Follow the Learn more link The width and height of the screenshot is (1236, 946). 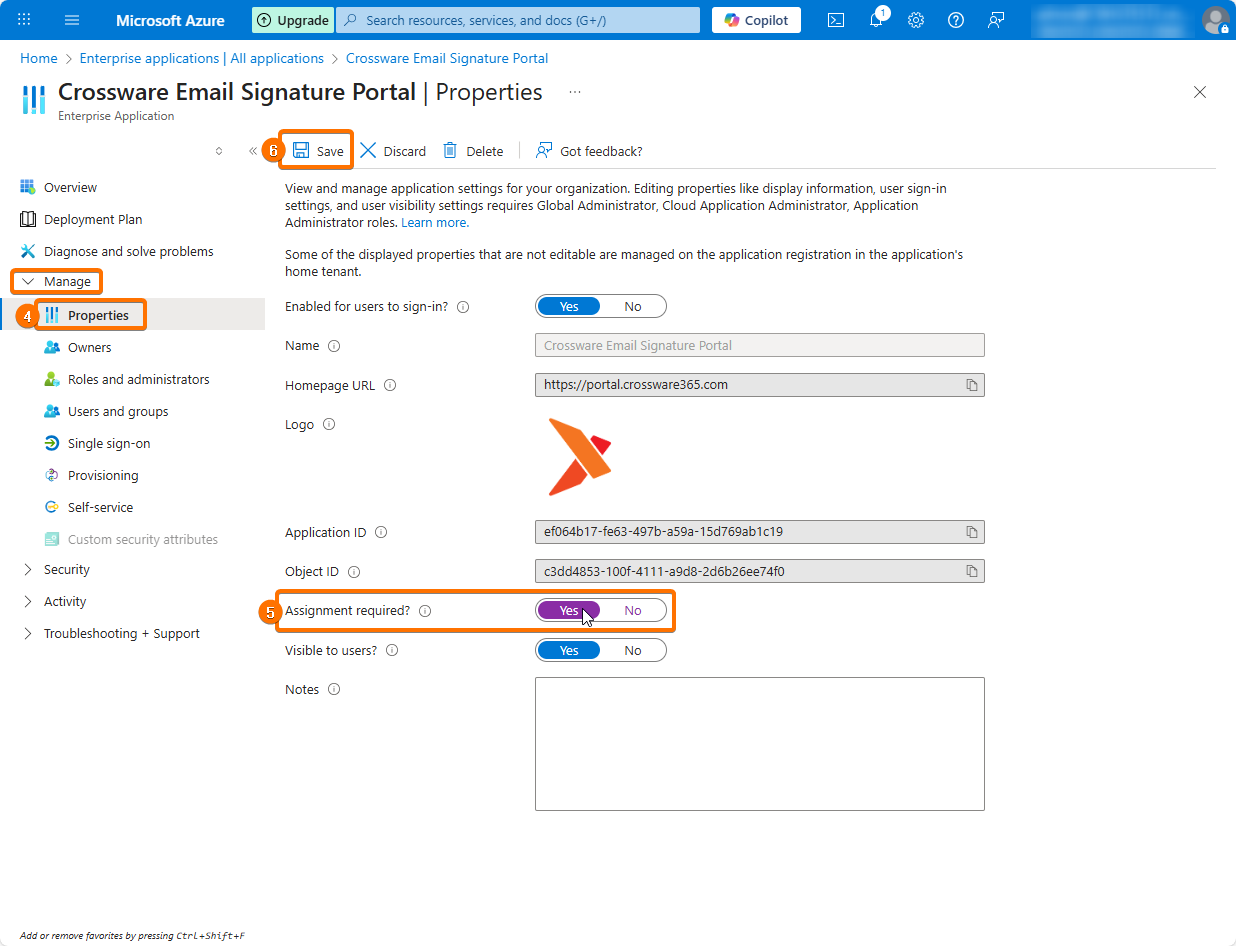(x=435, y=223)
